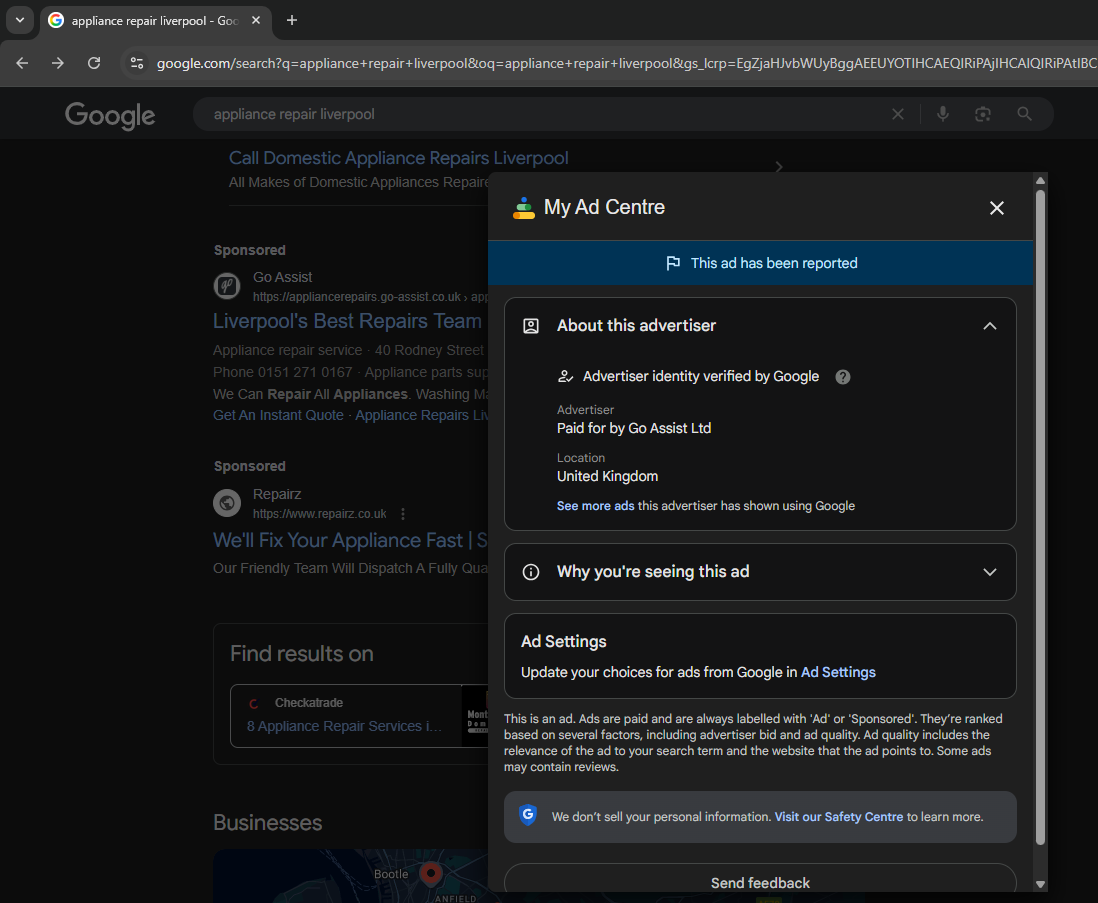
Task: Open Google Lens image search icon
Action: click(x=983, y=114)
